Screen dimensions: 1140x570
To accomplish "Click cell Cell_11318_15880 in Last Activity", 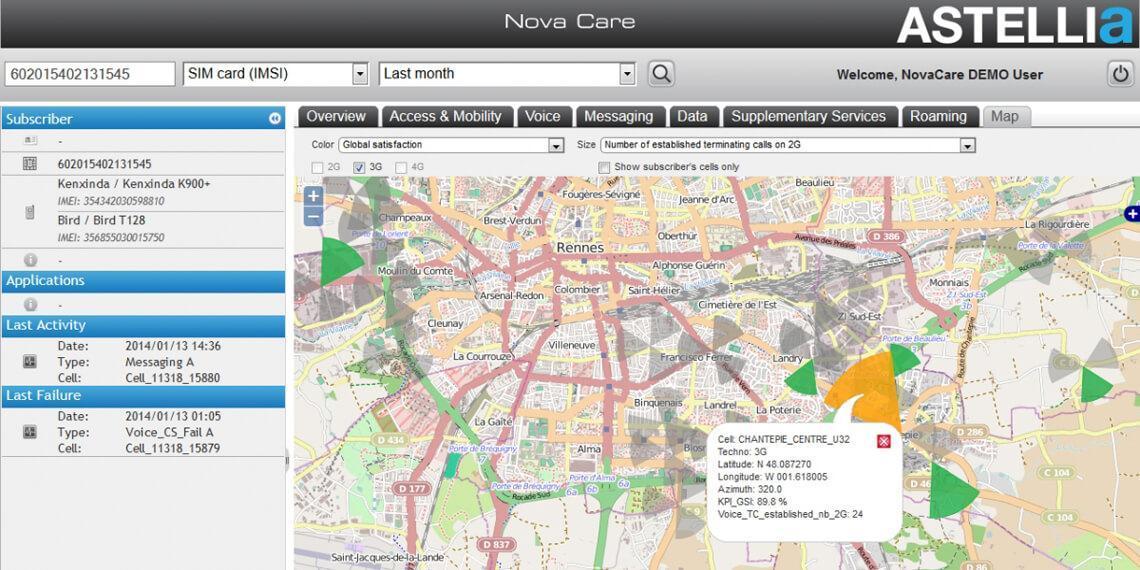I will tap(172, 378).
